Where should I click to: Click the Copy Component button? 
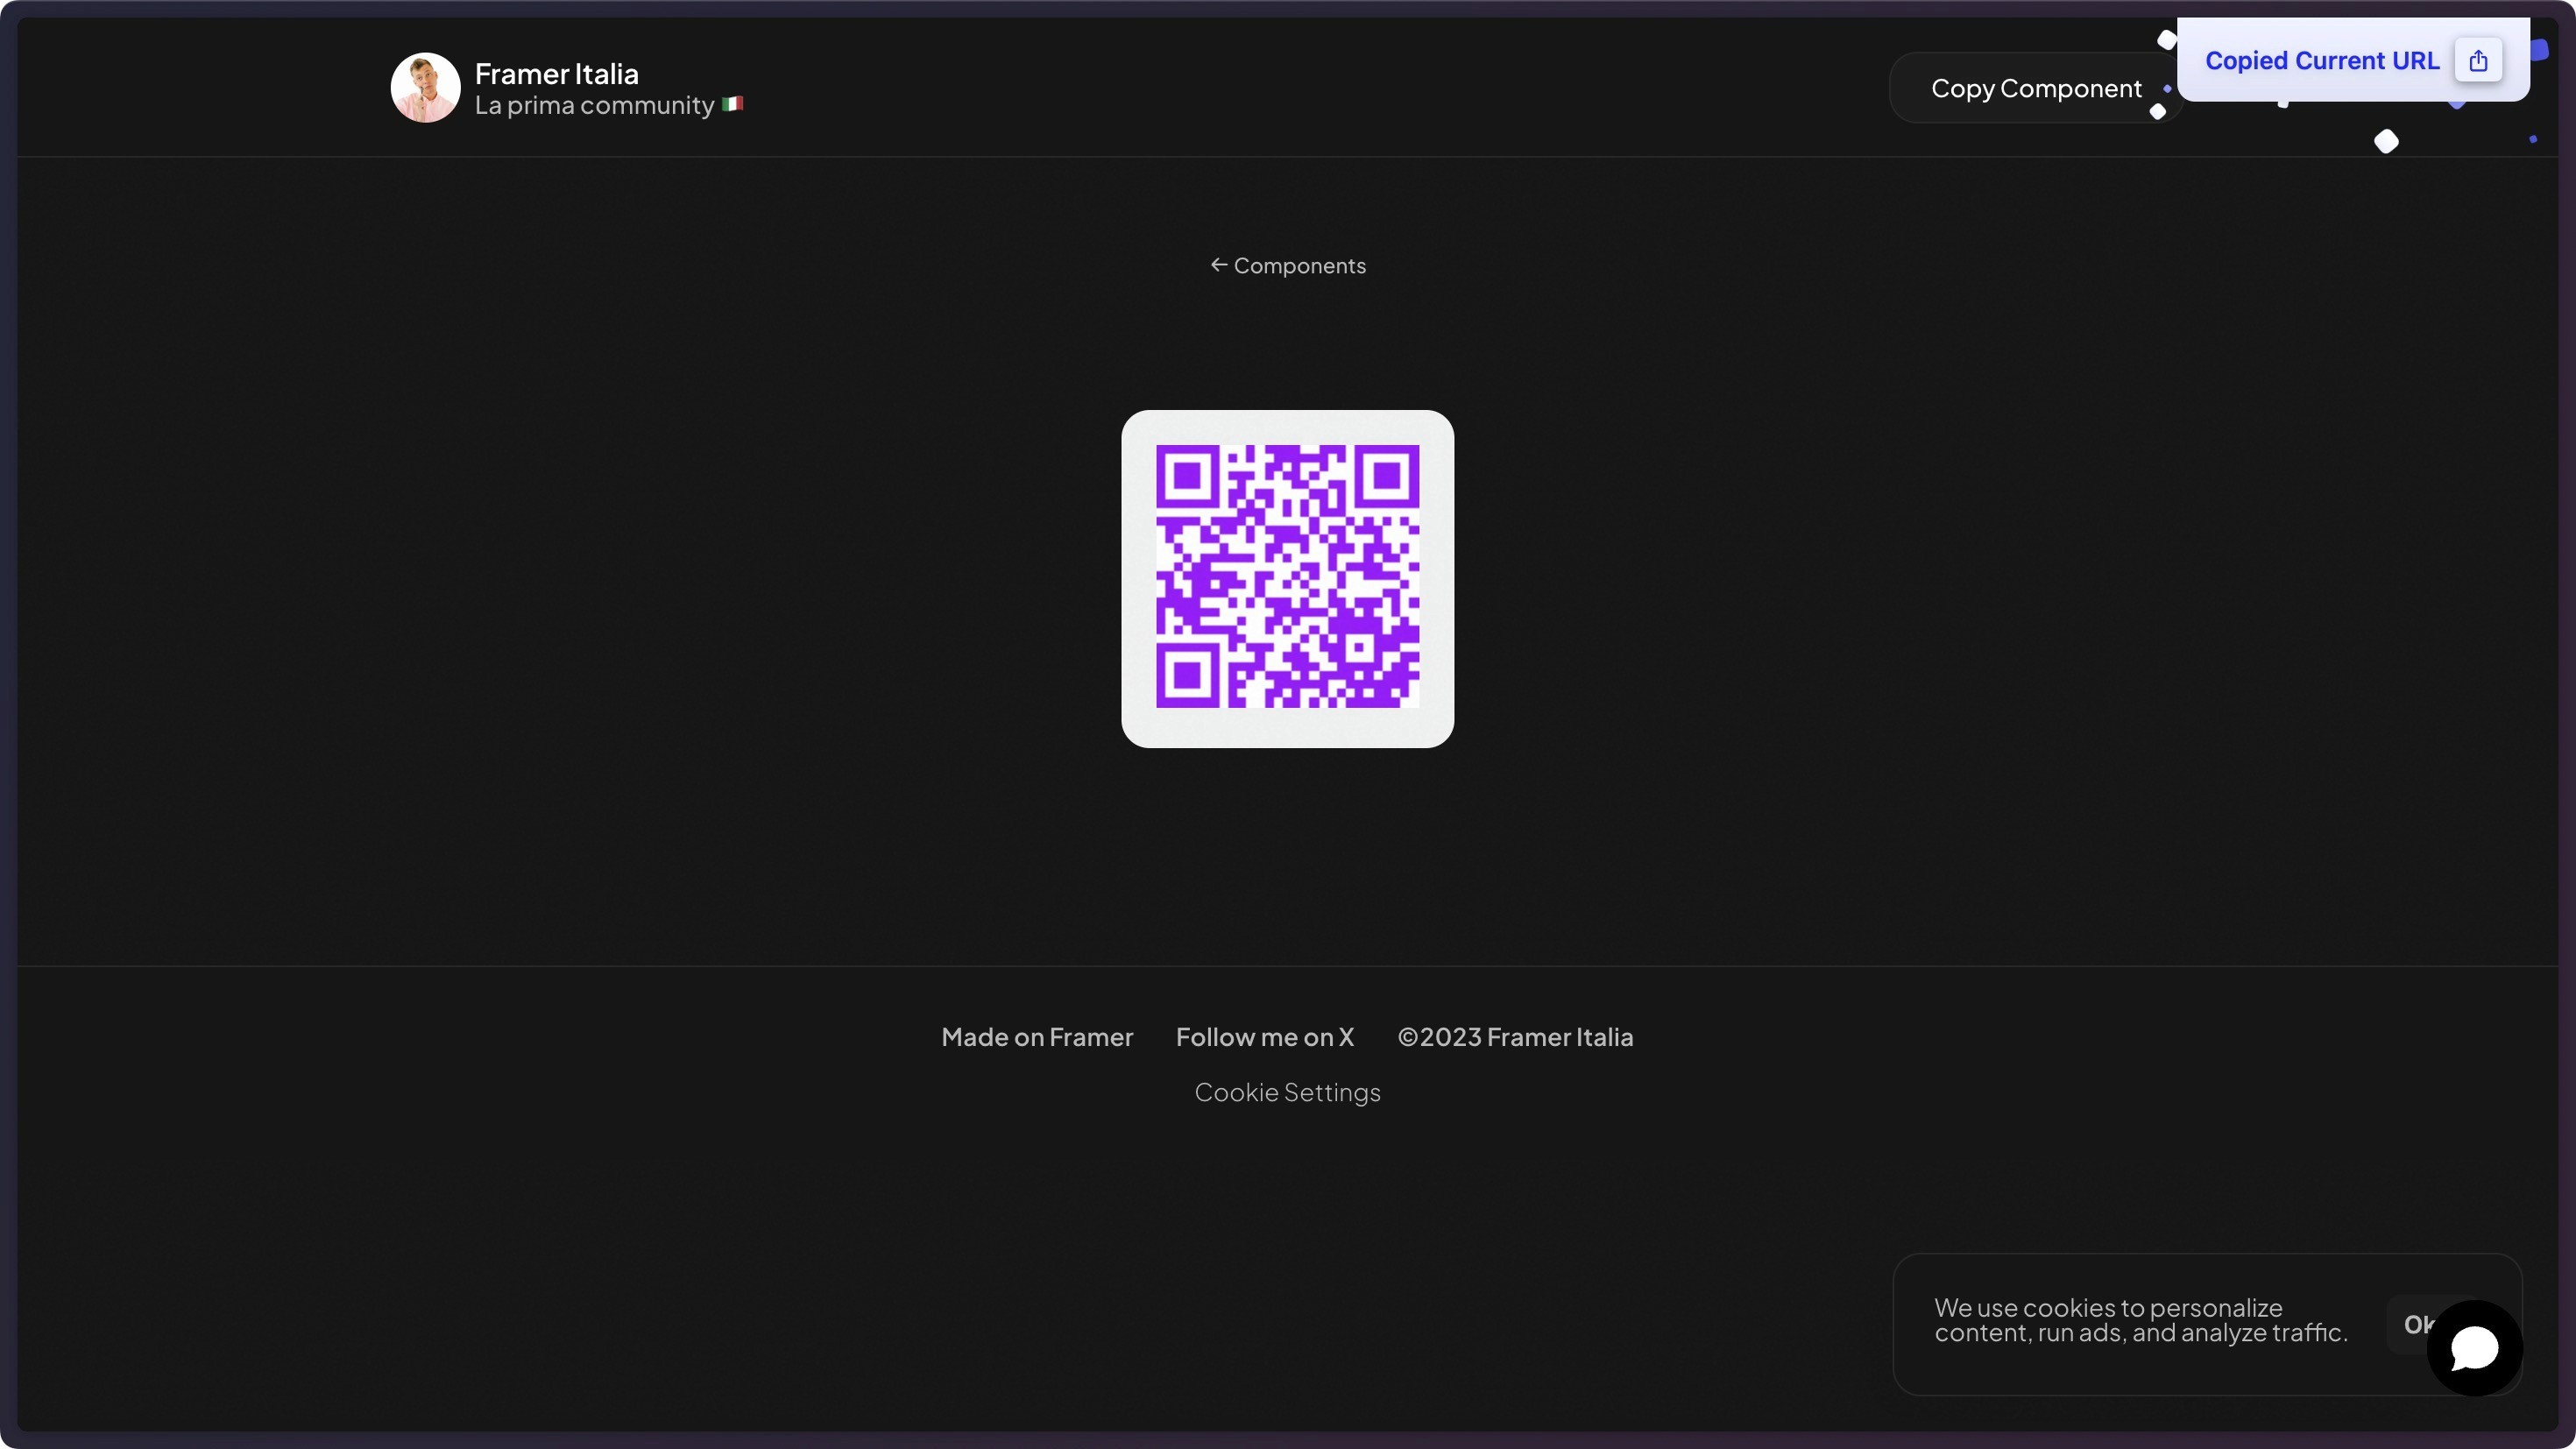pyautogui.click(x=2035, y=88)
